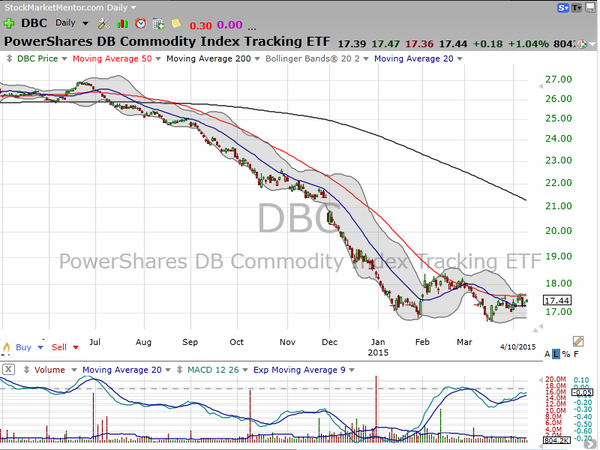This screenshot has height=450, width=600.
Task: Expand the Moving Average 50 dropdown arrow
Action: pos(158,59)
